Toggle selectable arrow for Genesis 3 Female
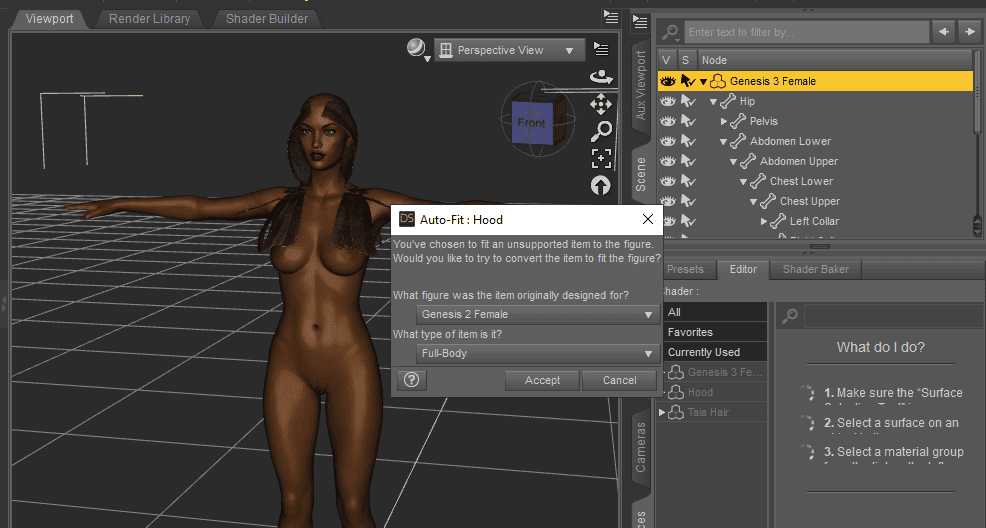This screenshot has width=986, height=528. 689,81
